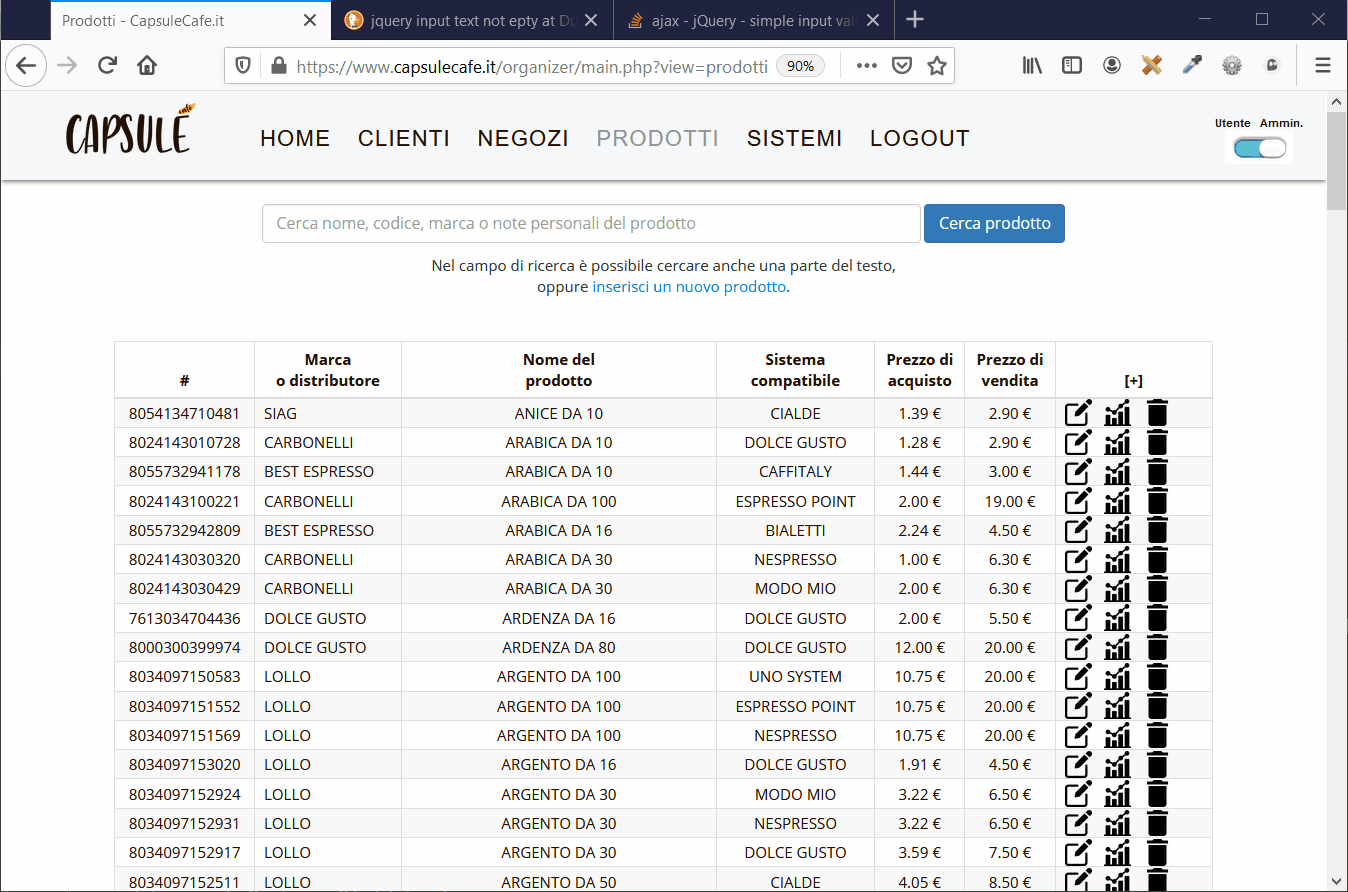The height and width of the screenshot is (892, 1348).
Task: Edit ARGENTO DA 100 Espresso Point row
Action: click(1078, 706)
